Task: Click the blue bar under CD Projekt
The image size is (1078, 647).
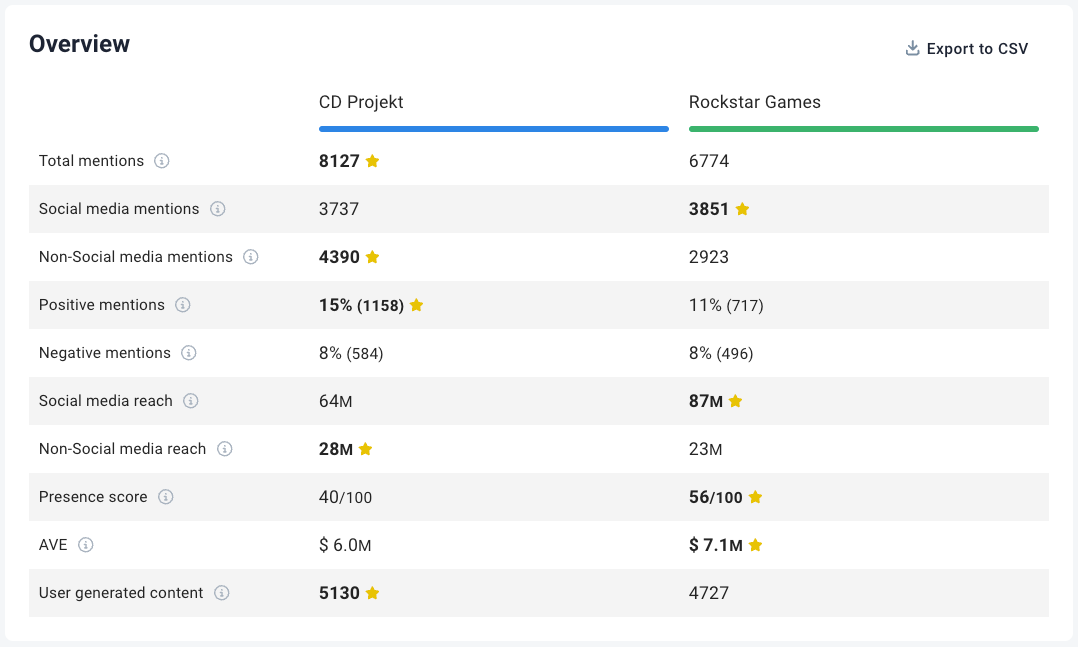Action: 494,129
